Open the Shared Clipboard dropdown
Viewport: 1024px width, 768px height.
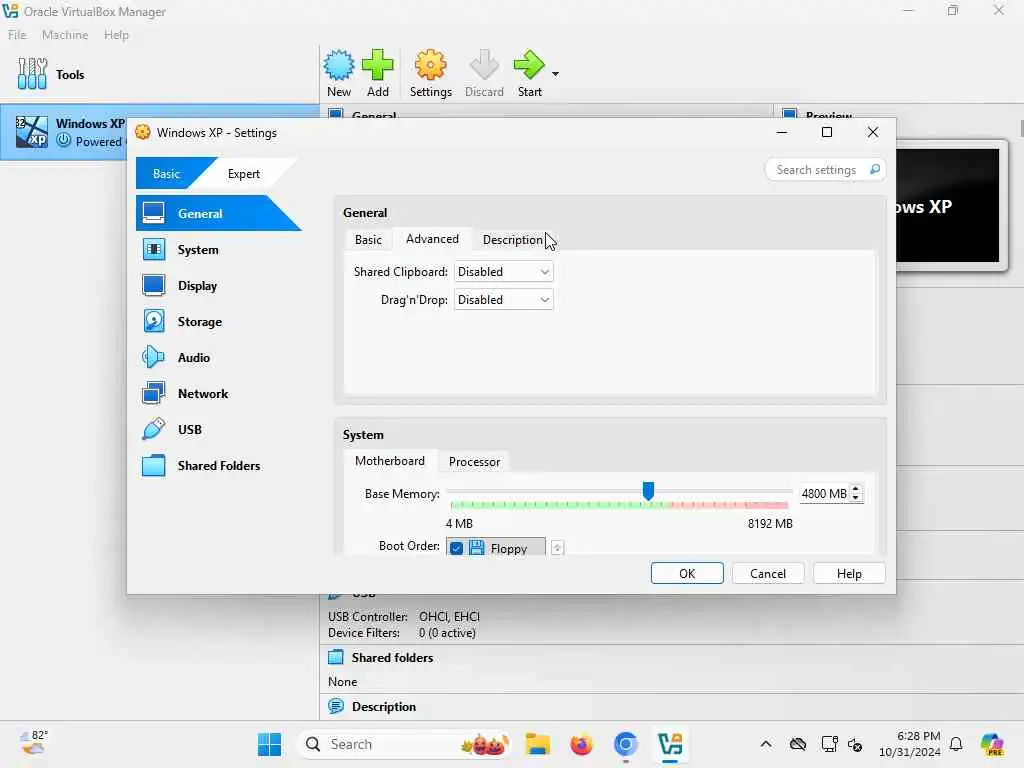(x=504, y=272)
